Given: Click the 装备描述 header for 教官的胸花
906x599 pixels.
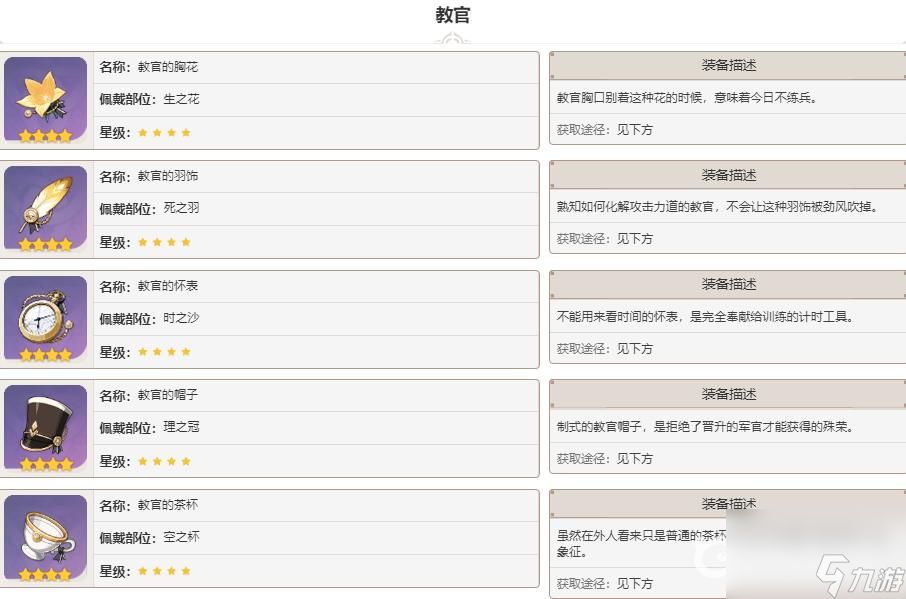Looking at the screenshot, I should [x=728, y=65].
